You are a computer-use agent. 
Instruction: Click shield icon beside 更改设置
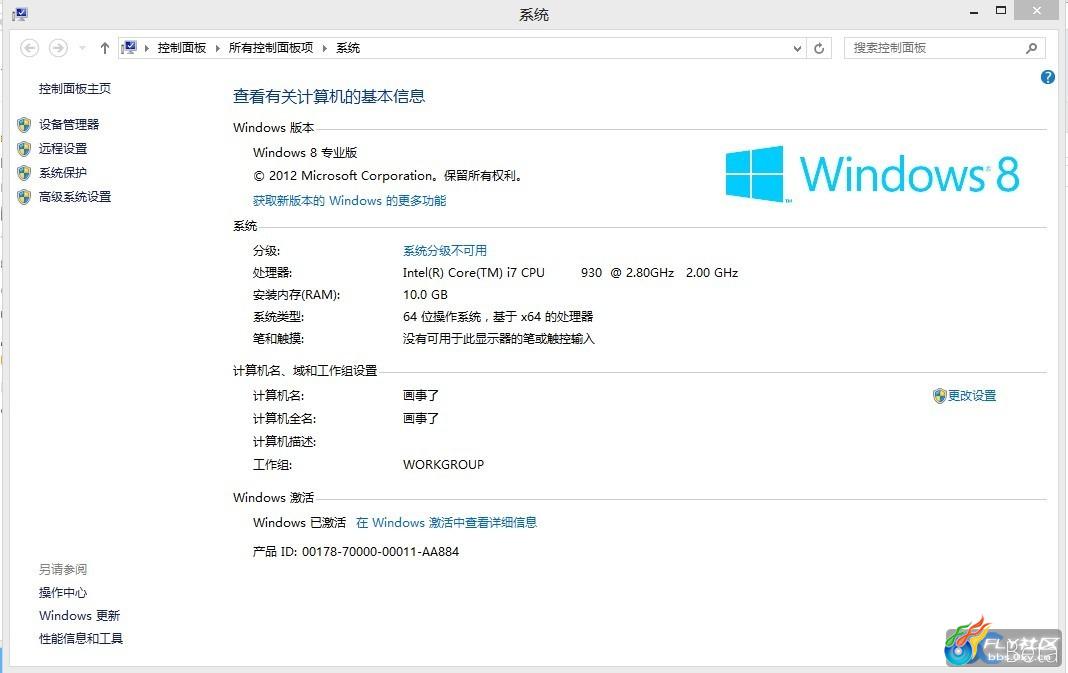(940, 396)
